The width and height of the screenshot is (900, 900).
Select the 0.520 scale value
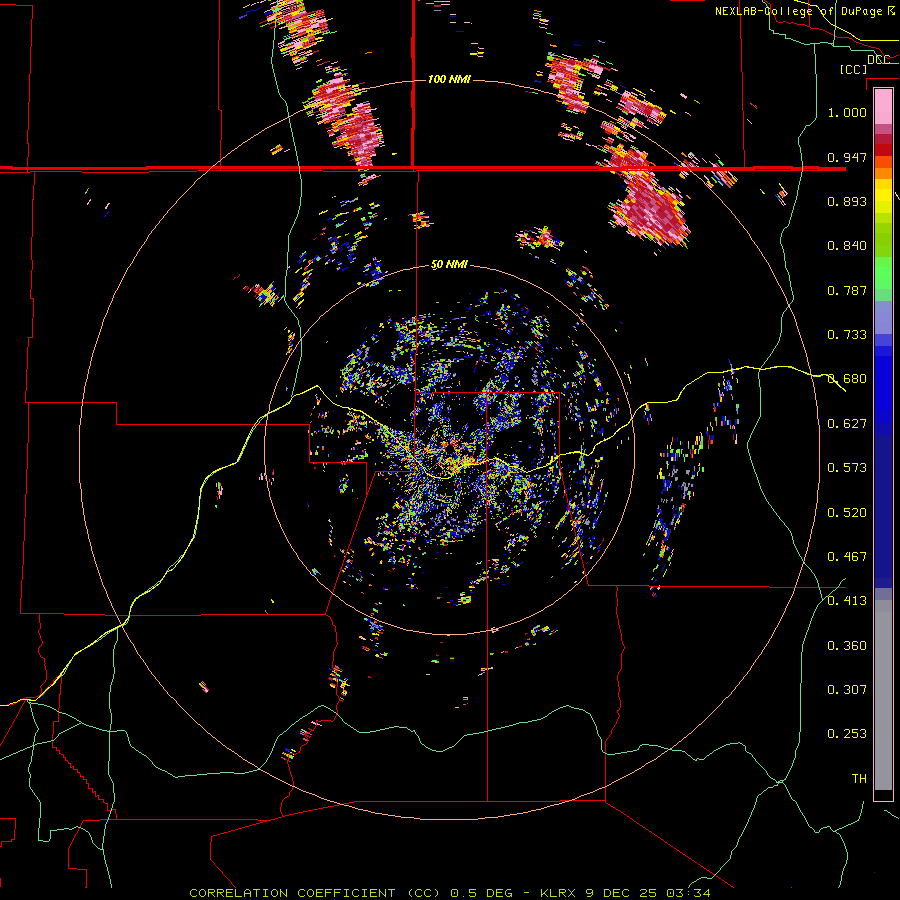point(847,513)
